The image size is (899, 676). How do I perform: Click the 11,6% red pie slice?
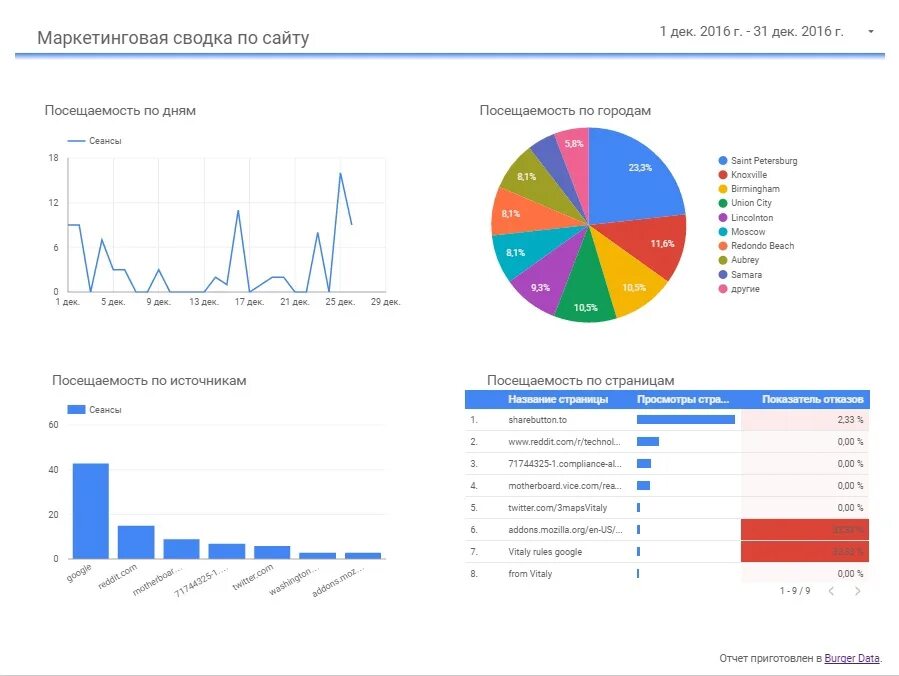tap(648, 244)
